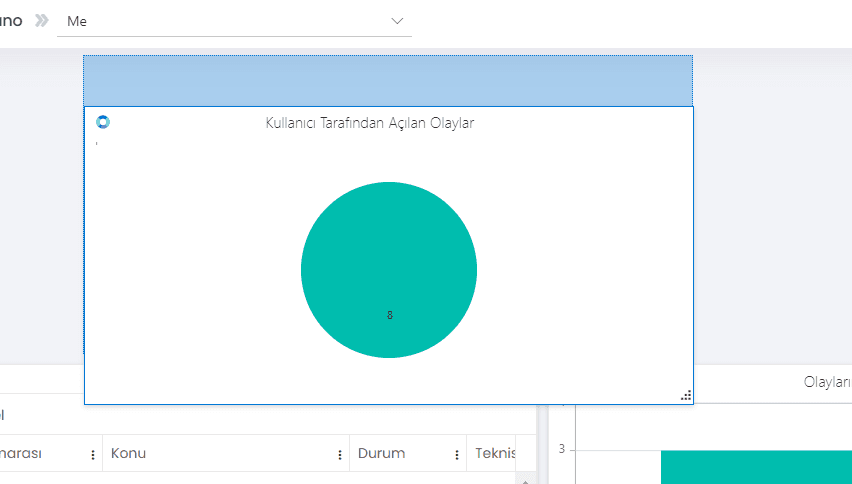Click the dropdown chevron arrow next to Me
Viewport: 852px width, 484px height.
pos(397,21)
